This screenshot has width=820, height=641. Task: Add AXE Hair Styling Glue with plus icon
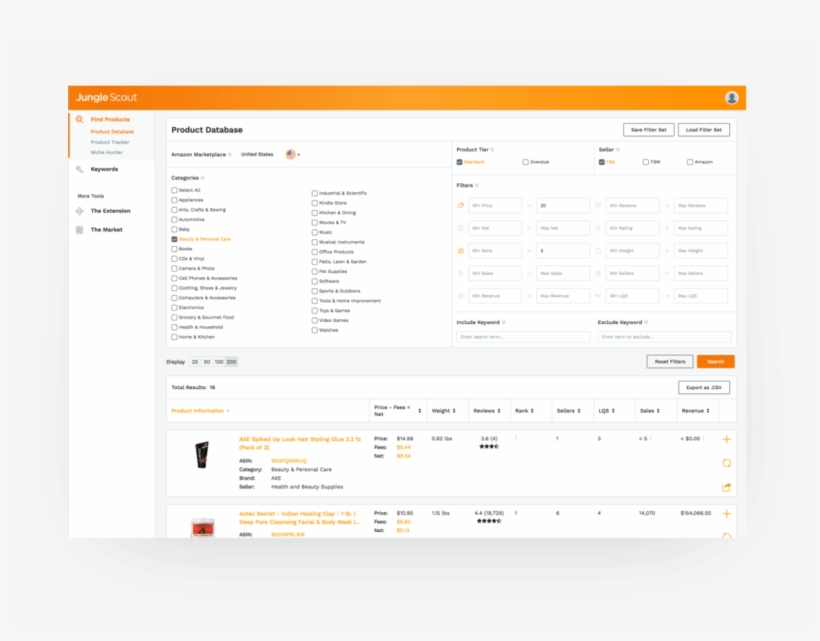pyautogui.click(x=726, y=439)
